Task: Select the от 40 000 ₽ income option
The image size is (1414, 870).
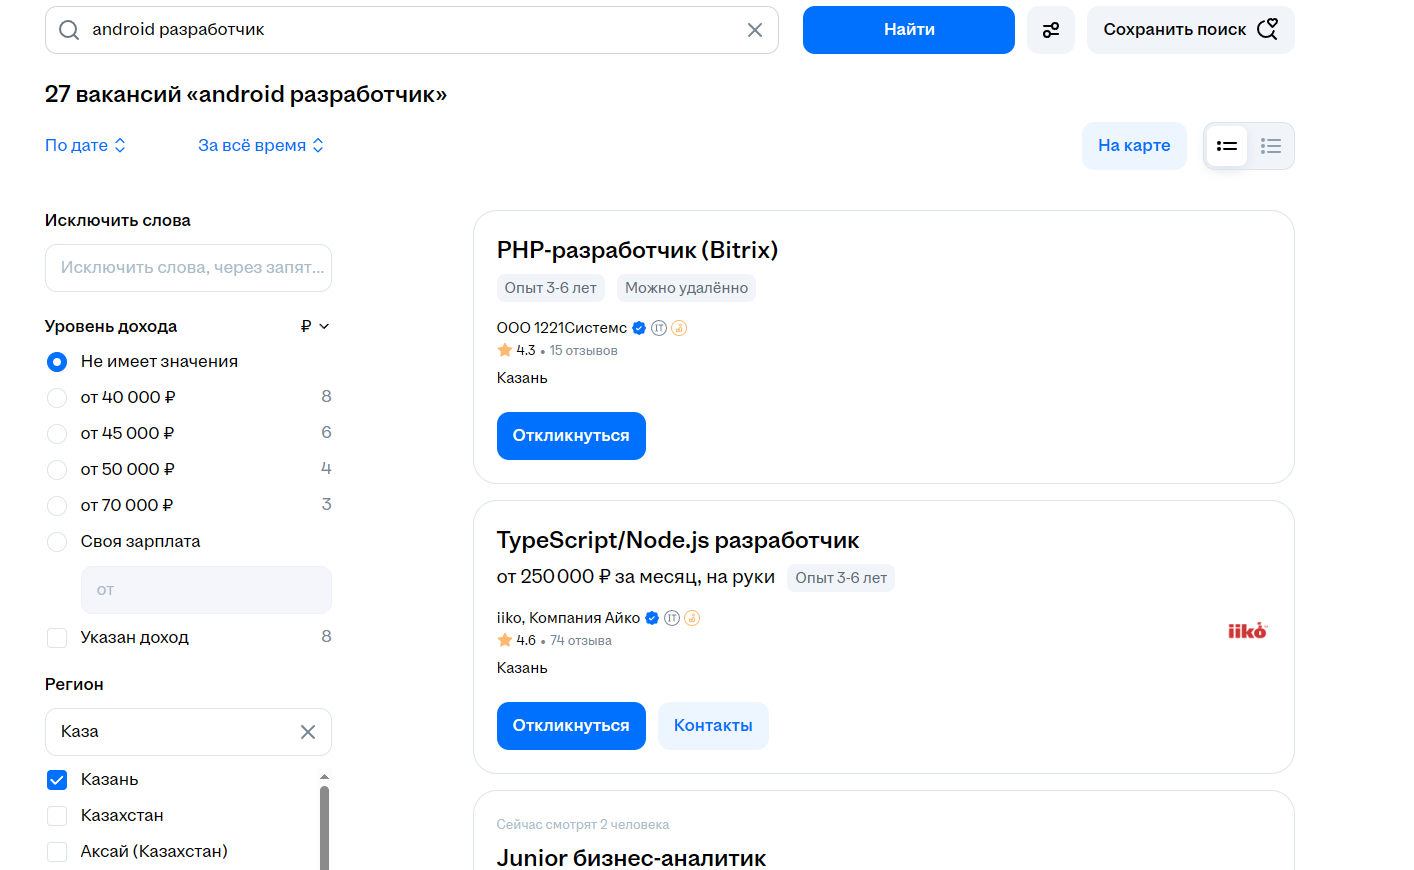Action: coord(57,398)
